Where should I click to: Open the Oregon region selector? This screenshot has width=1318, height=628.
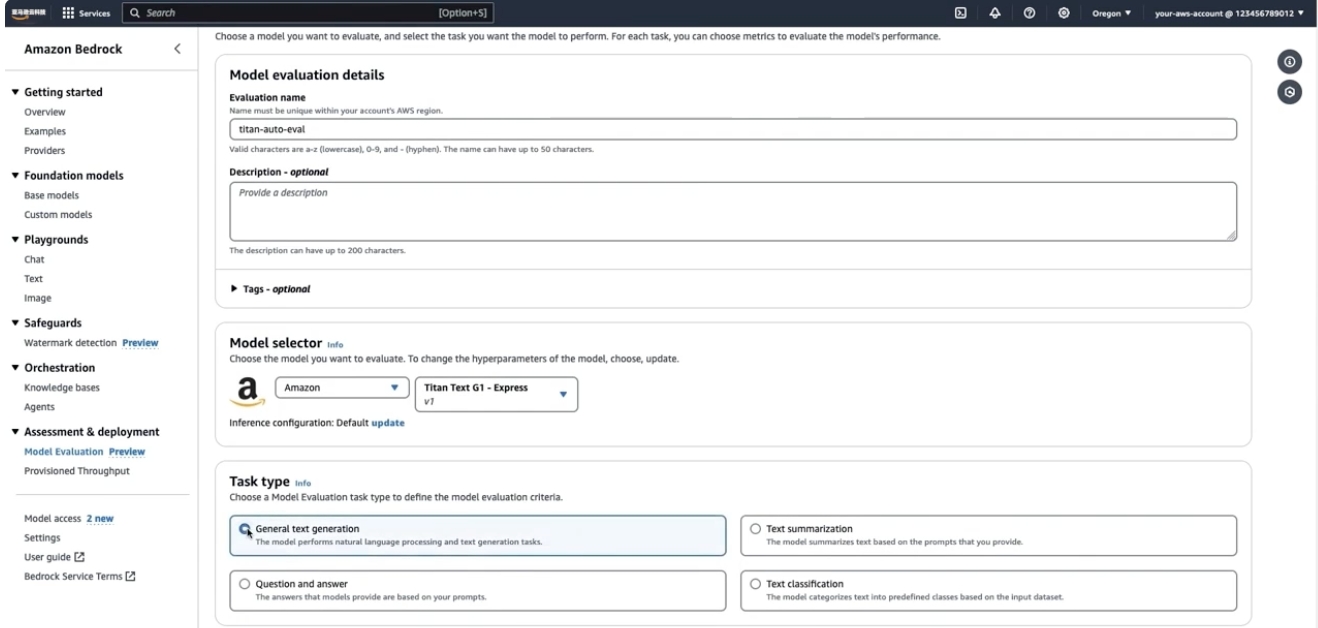tap(1111, 13)
